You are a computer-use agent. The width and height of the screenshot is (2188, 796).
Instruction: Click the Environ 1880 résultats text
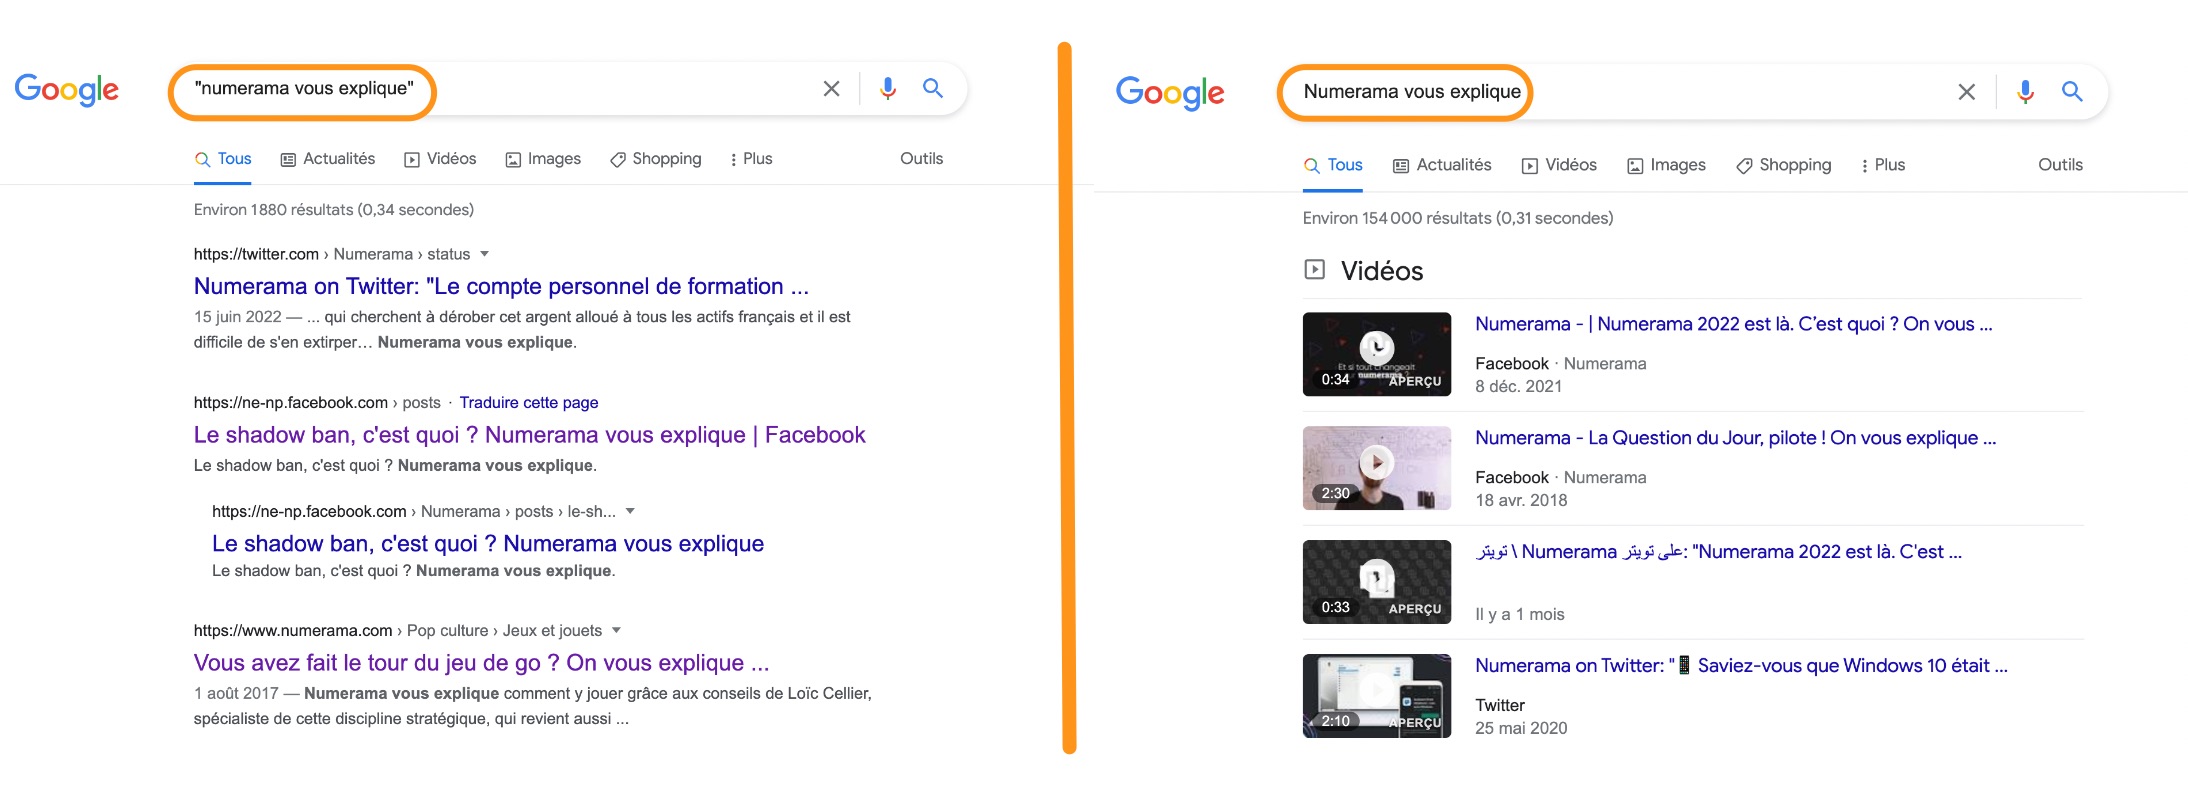pos(334,210)
